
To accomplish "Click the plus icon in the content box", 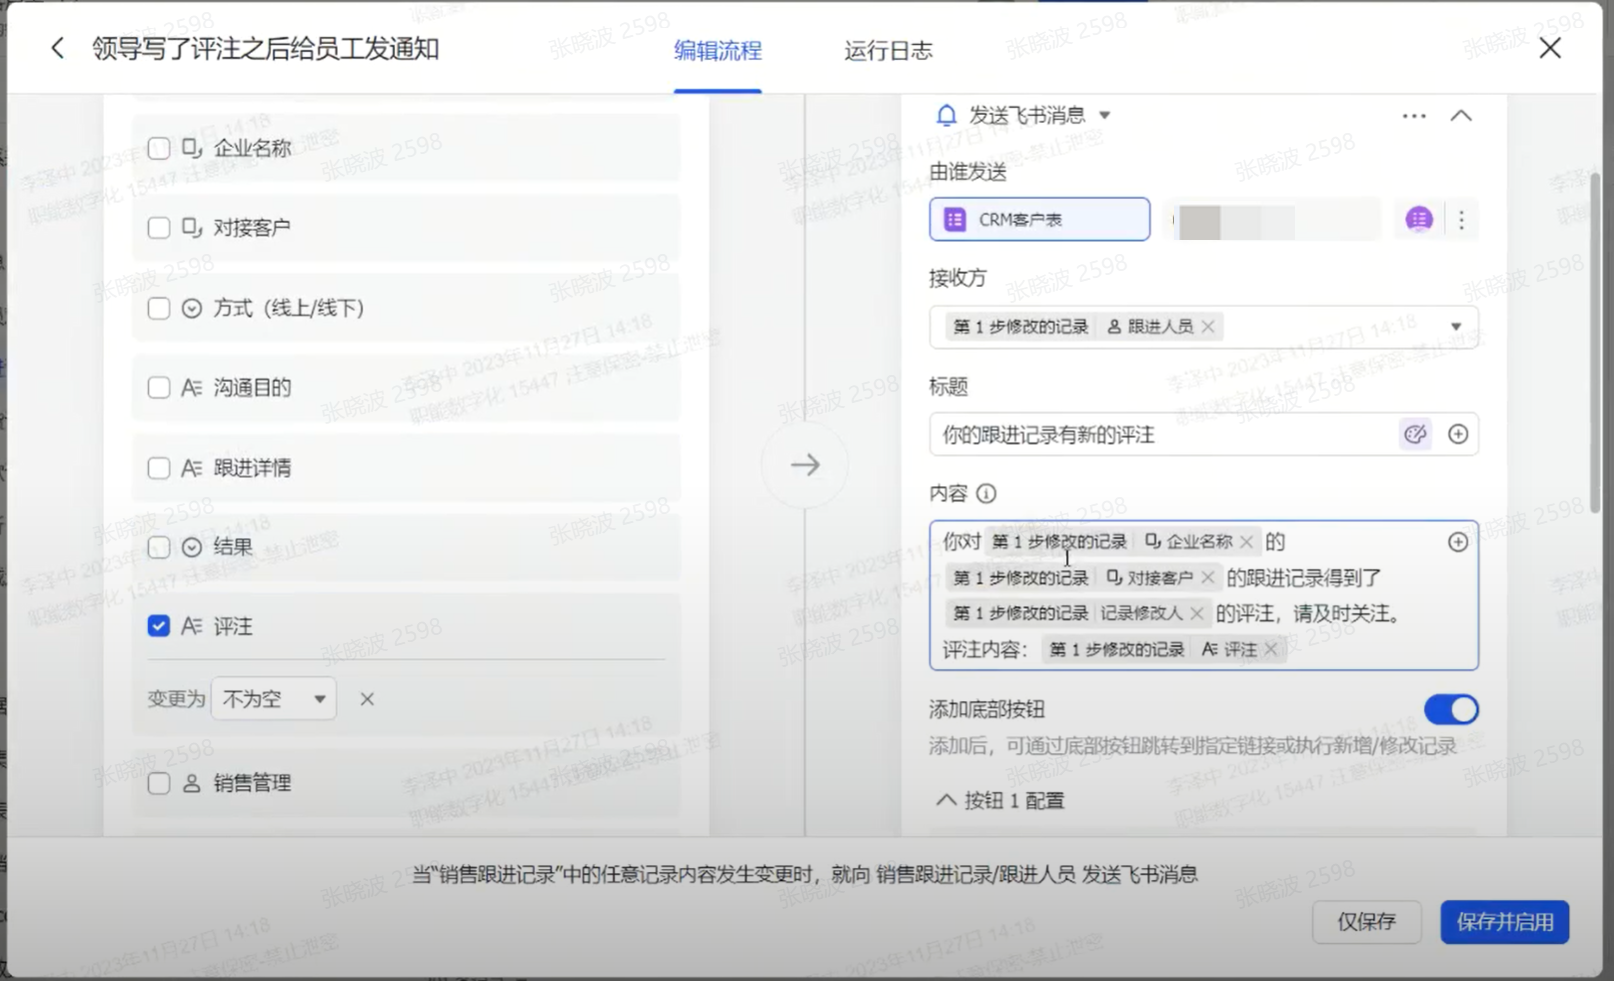I will tap(1458, 542).
